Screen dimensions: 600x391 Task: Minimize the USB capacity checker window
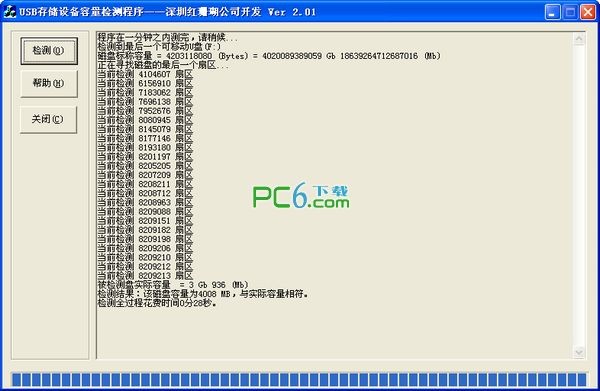(x=552, y=12)
